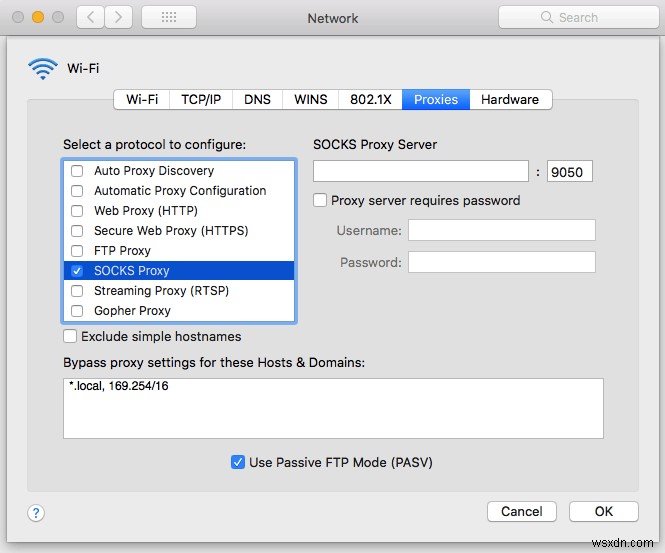Enable Automatic Proxy Configuration checkbox

point(77,191)
